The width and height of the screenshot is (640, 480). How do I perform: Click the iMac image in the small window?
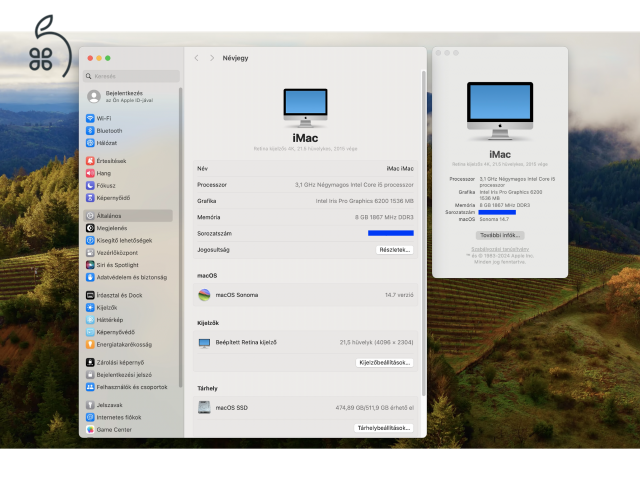(x=500, y=111)
